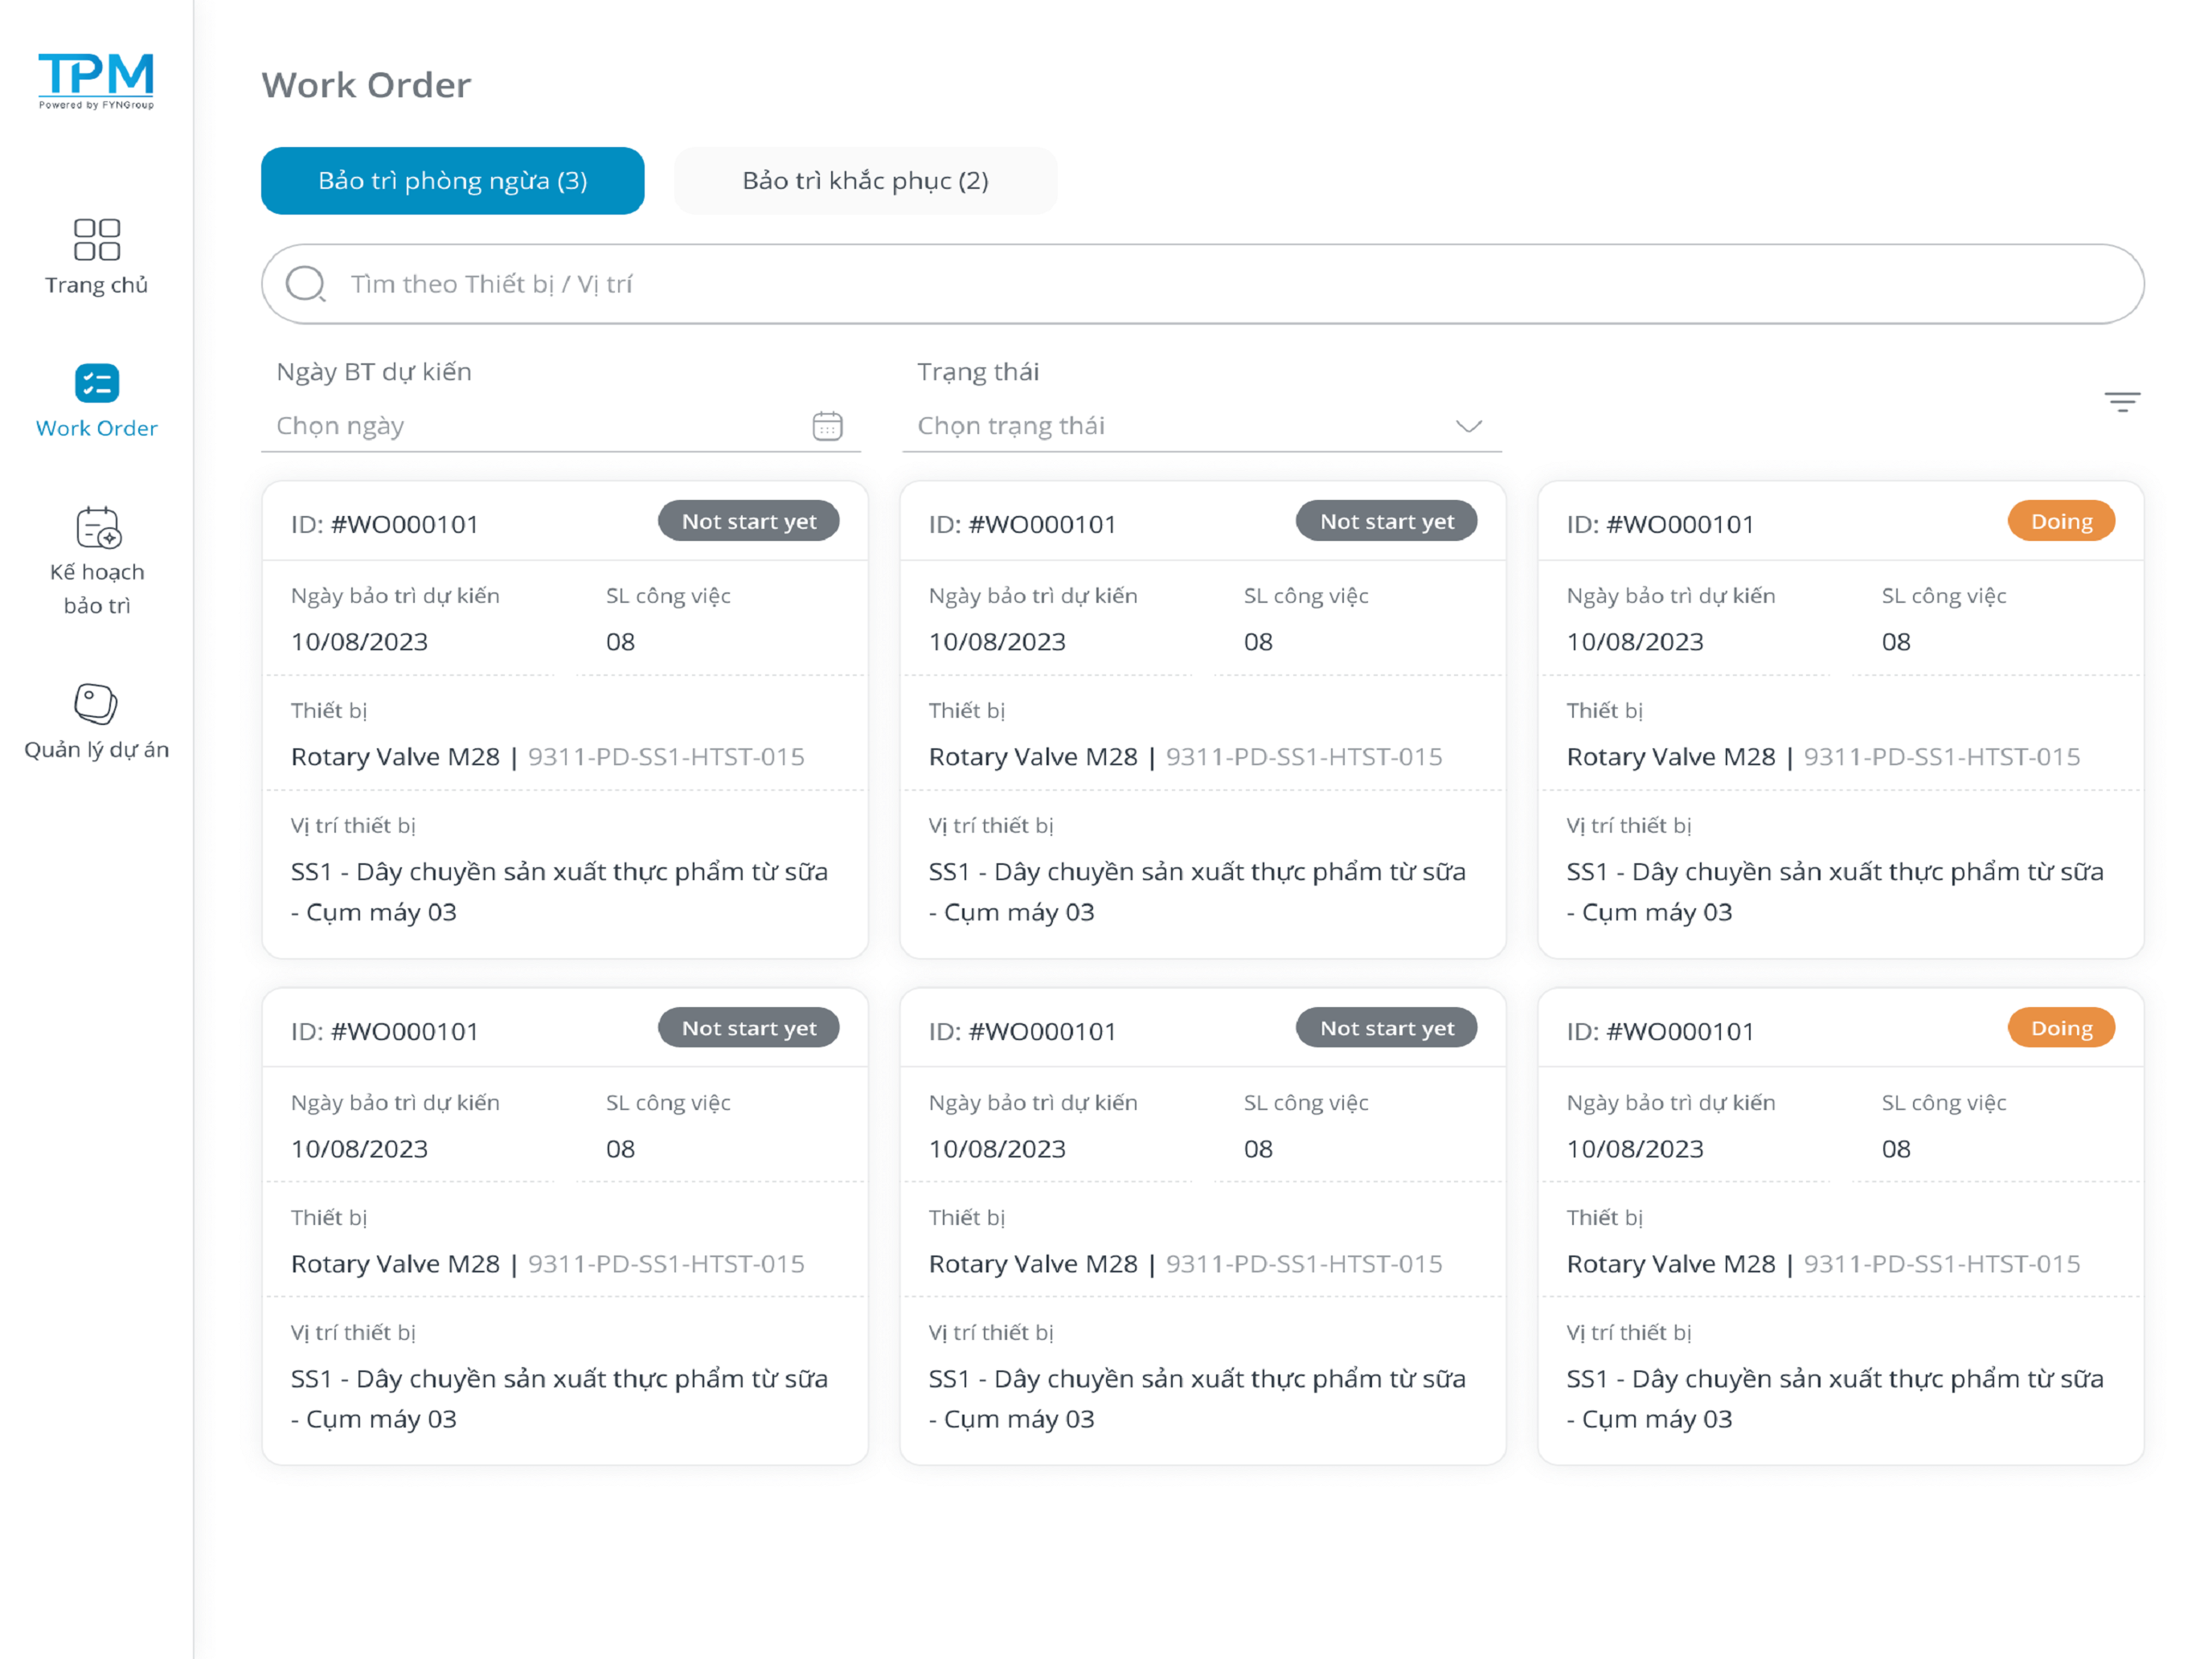The height and width of the screenshot is (1659, 2212).
Task: Click Not start yet badge on bottom-left card
Action: (749, 1028)
